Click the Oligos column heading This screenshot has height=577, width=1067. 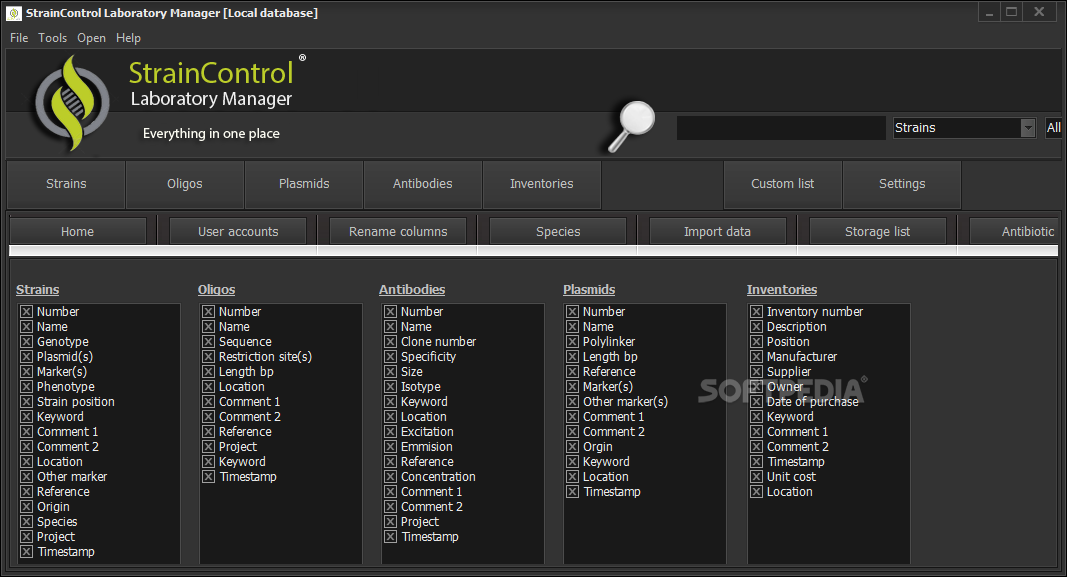(216, 290)
